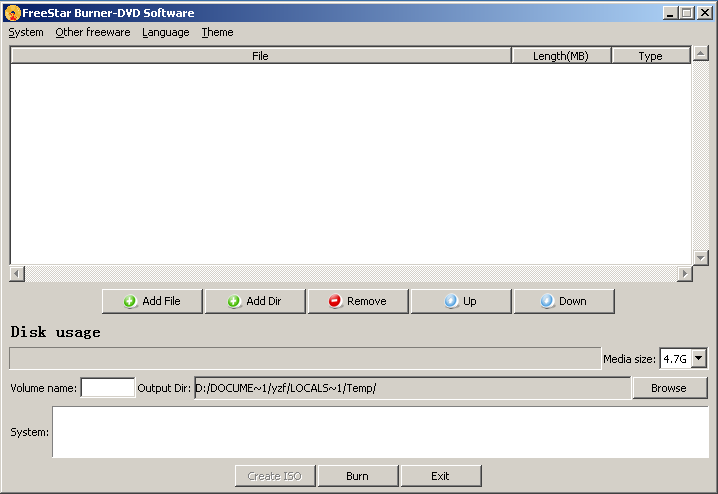
Task: Click the vertical scrollbar down arrow
Action: pyautogui.click(x=701, y=257)
